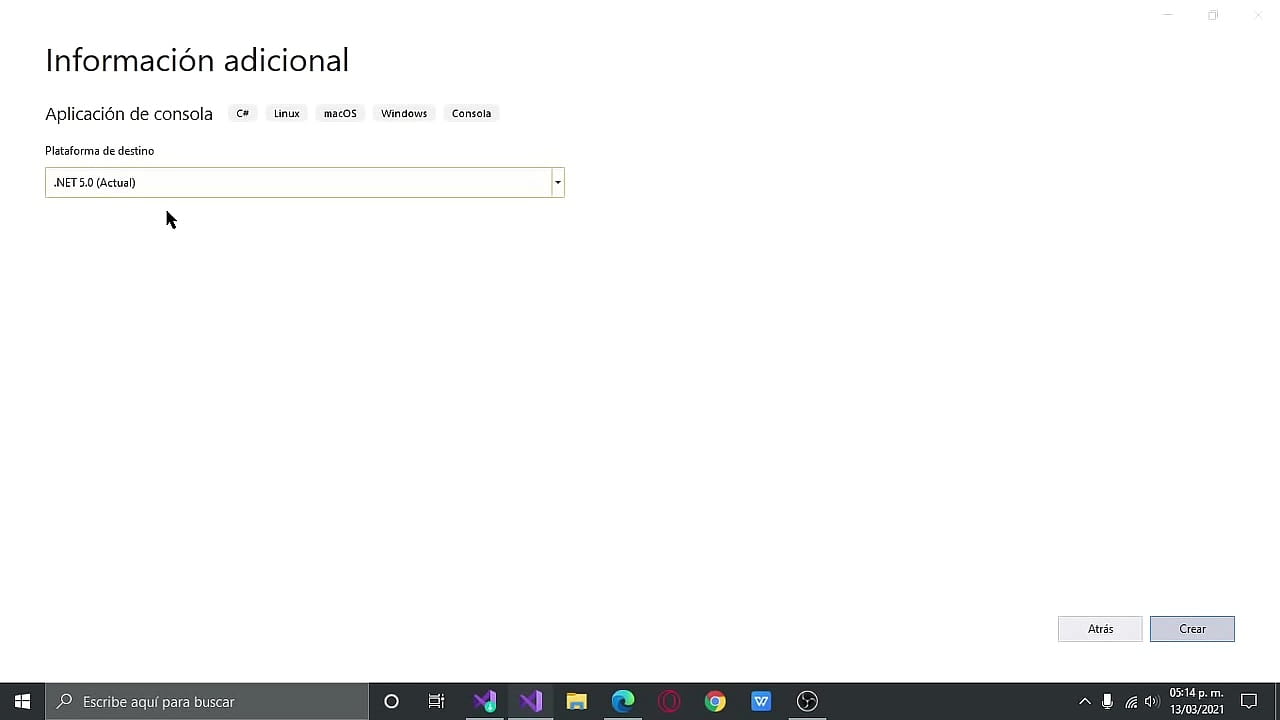
Task: Open WPS Office from the taskbar
Action: click(x=761, y=701)
